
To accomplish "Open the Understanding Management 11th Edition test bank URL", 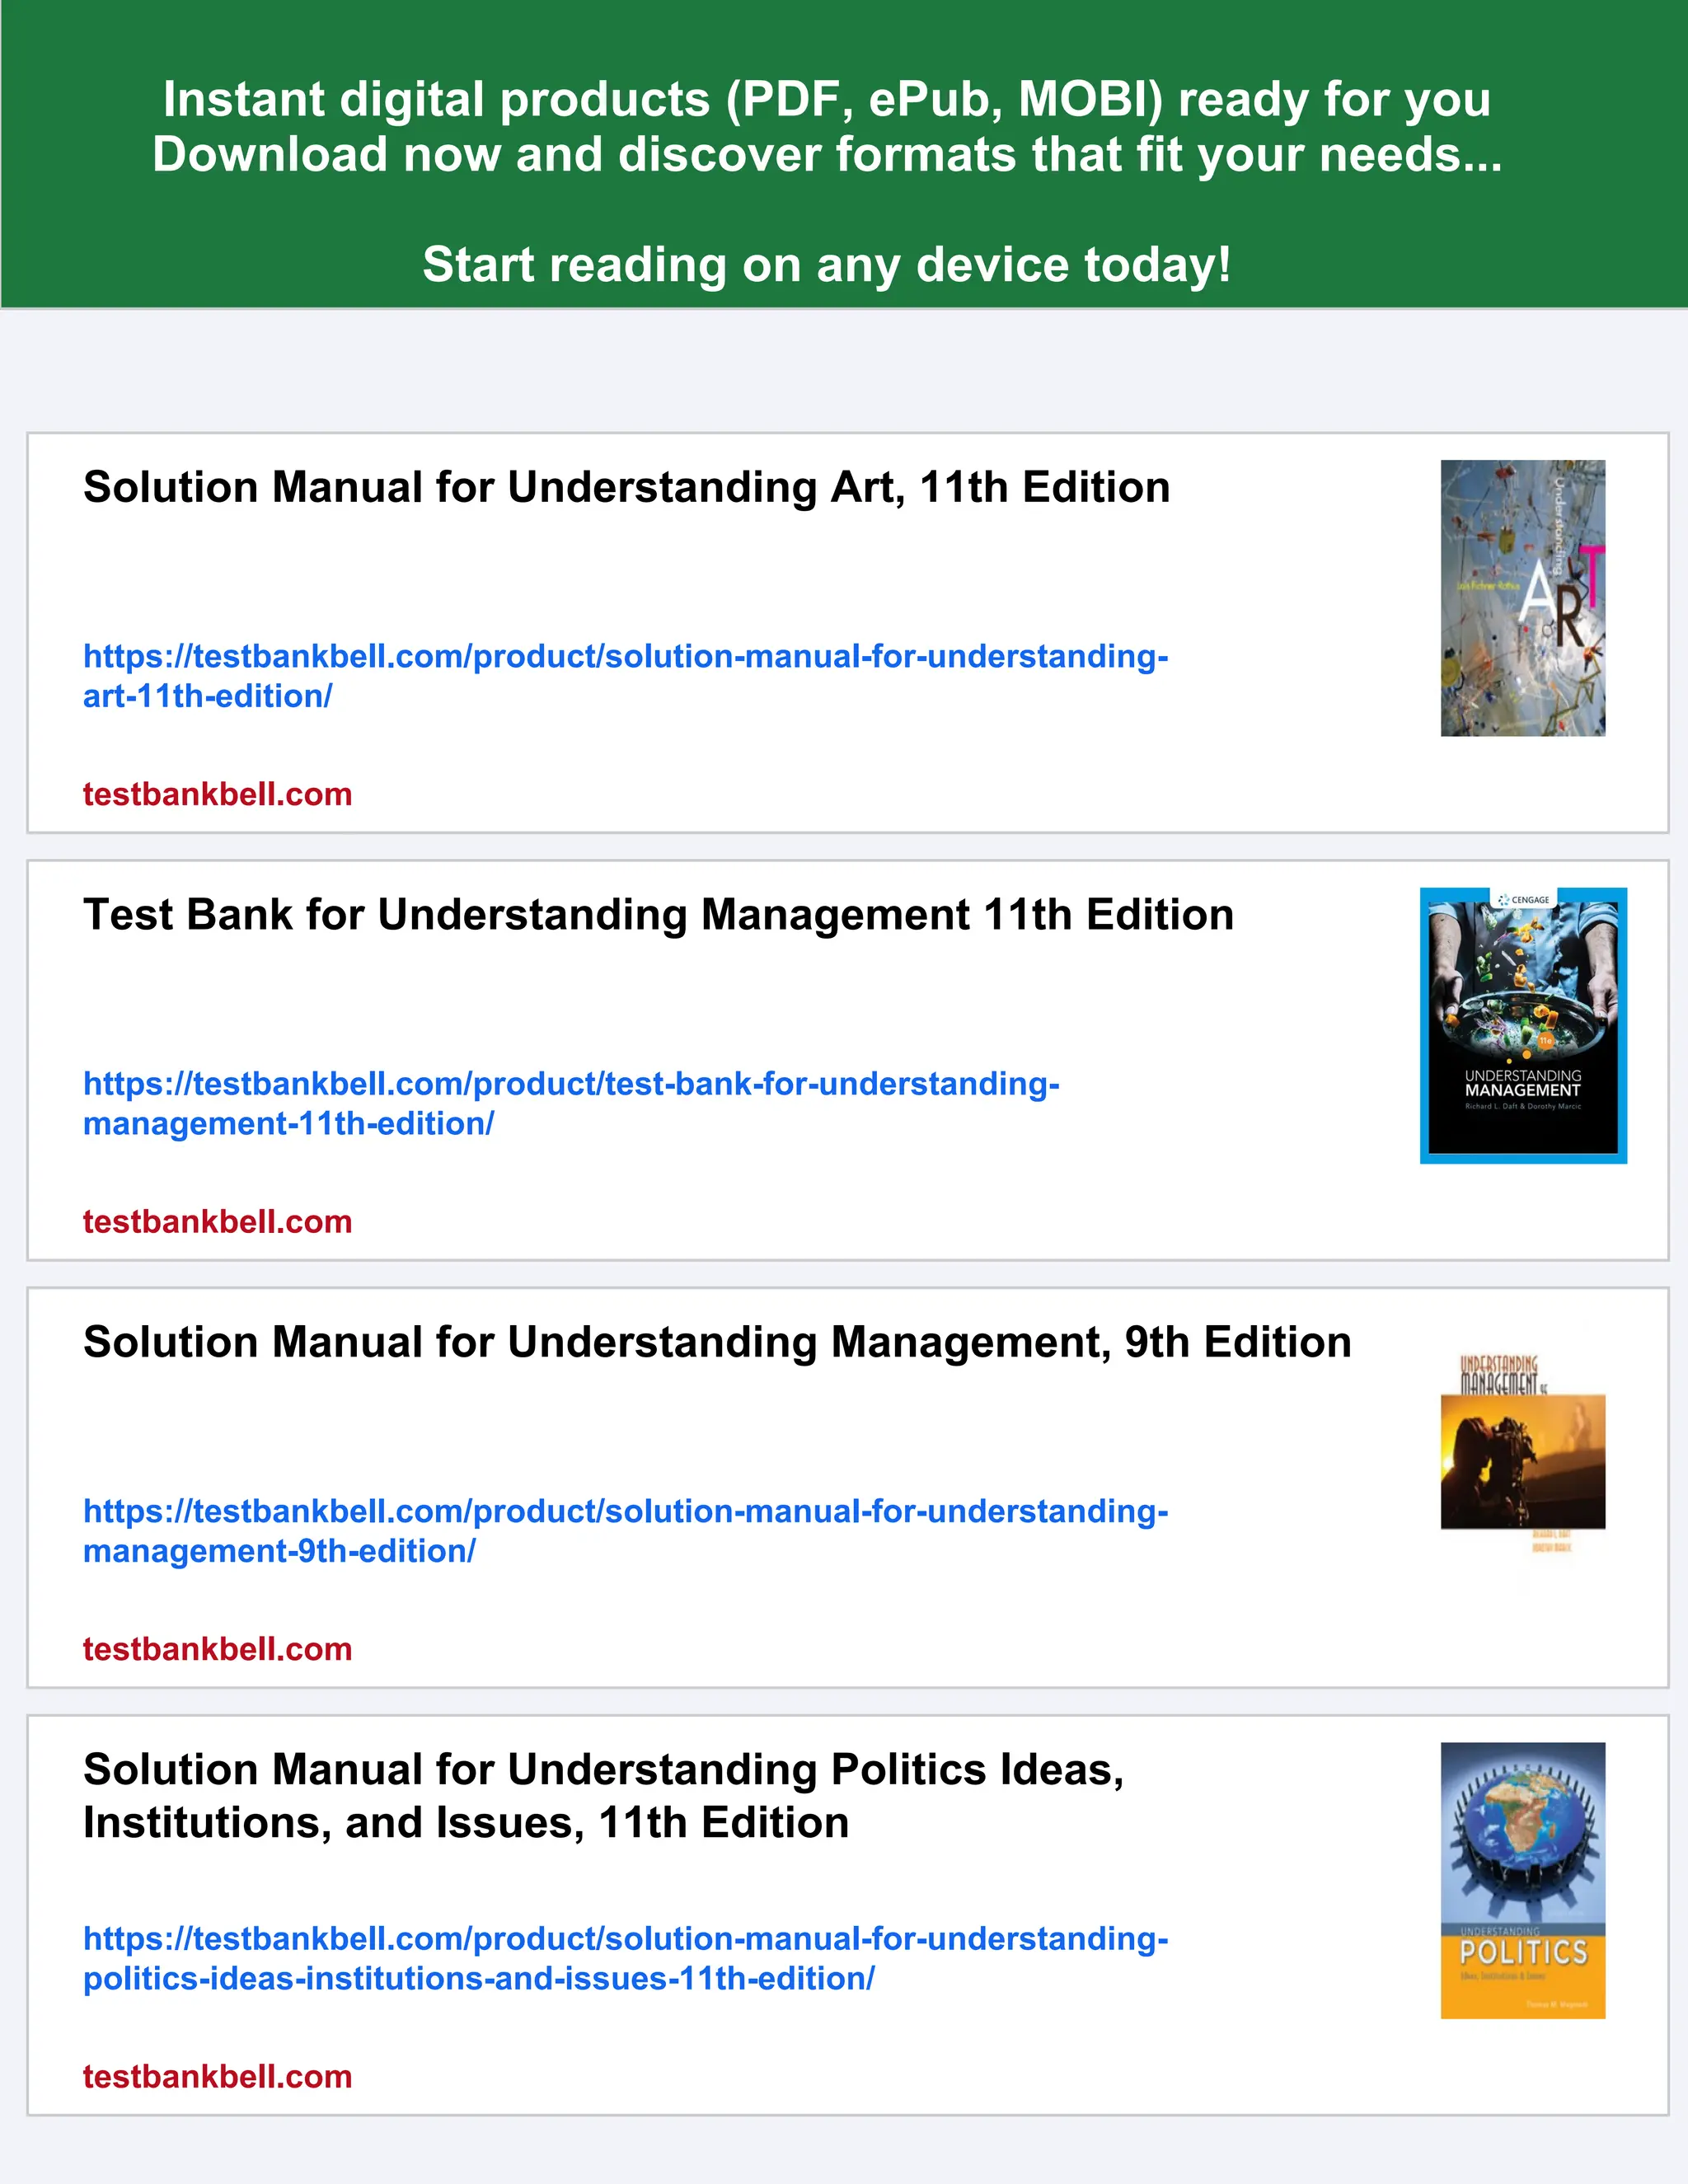I will tap(571, 1103).
